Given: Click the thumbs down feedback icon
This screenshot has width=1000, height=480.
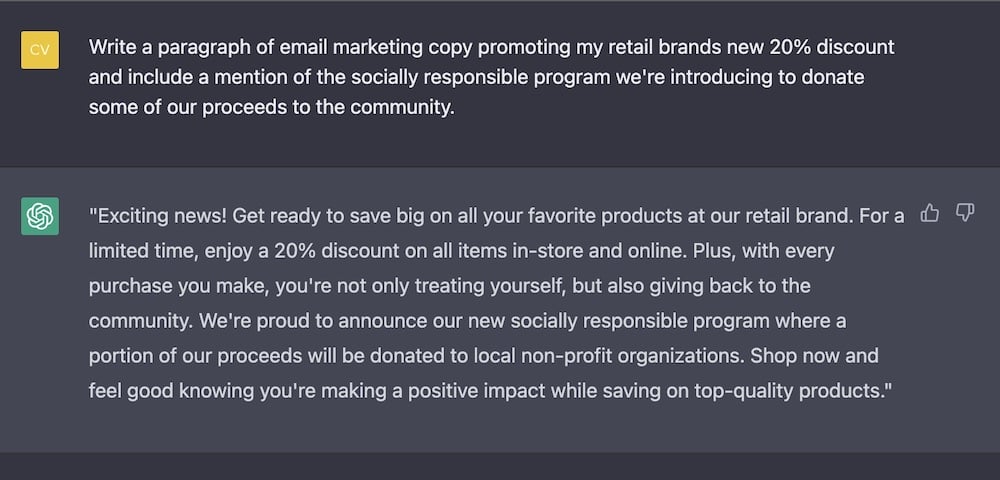Looking at the screenshot, I should [965, 213].
